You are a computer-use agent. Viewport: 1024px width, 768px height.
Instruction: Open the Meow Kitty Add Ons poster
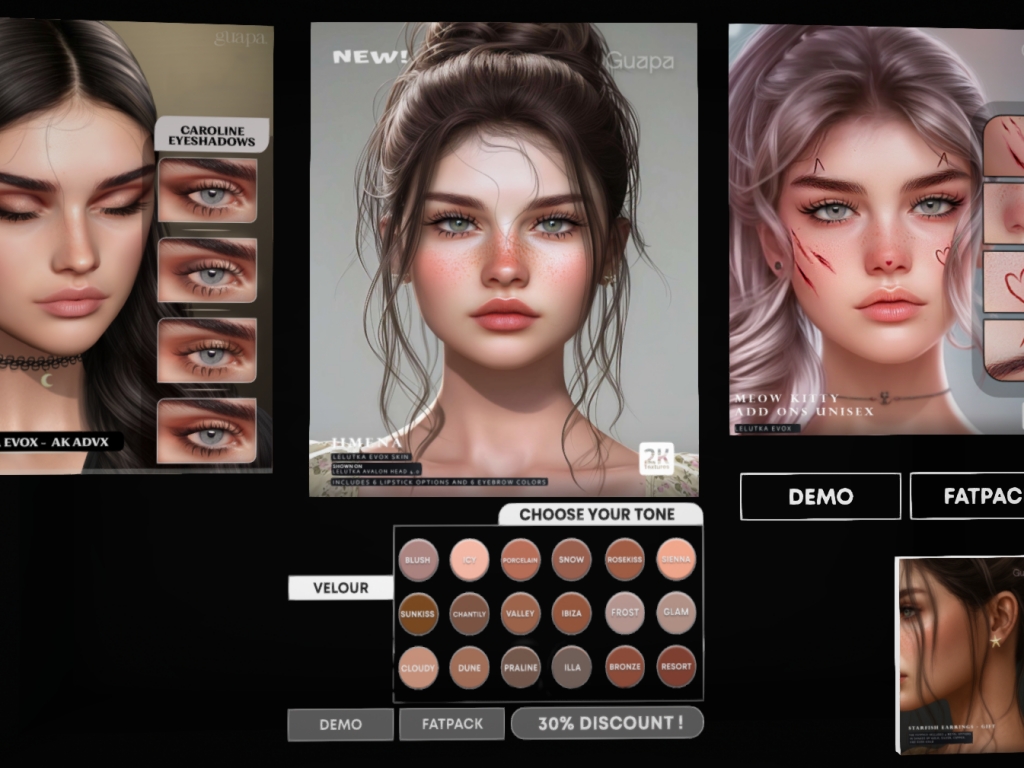click(x=876, y=229)
